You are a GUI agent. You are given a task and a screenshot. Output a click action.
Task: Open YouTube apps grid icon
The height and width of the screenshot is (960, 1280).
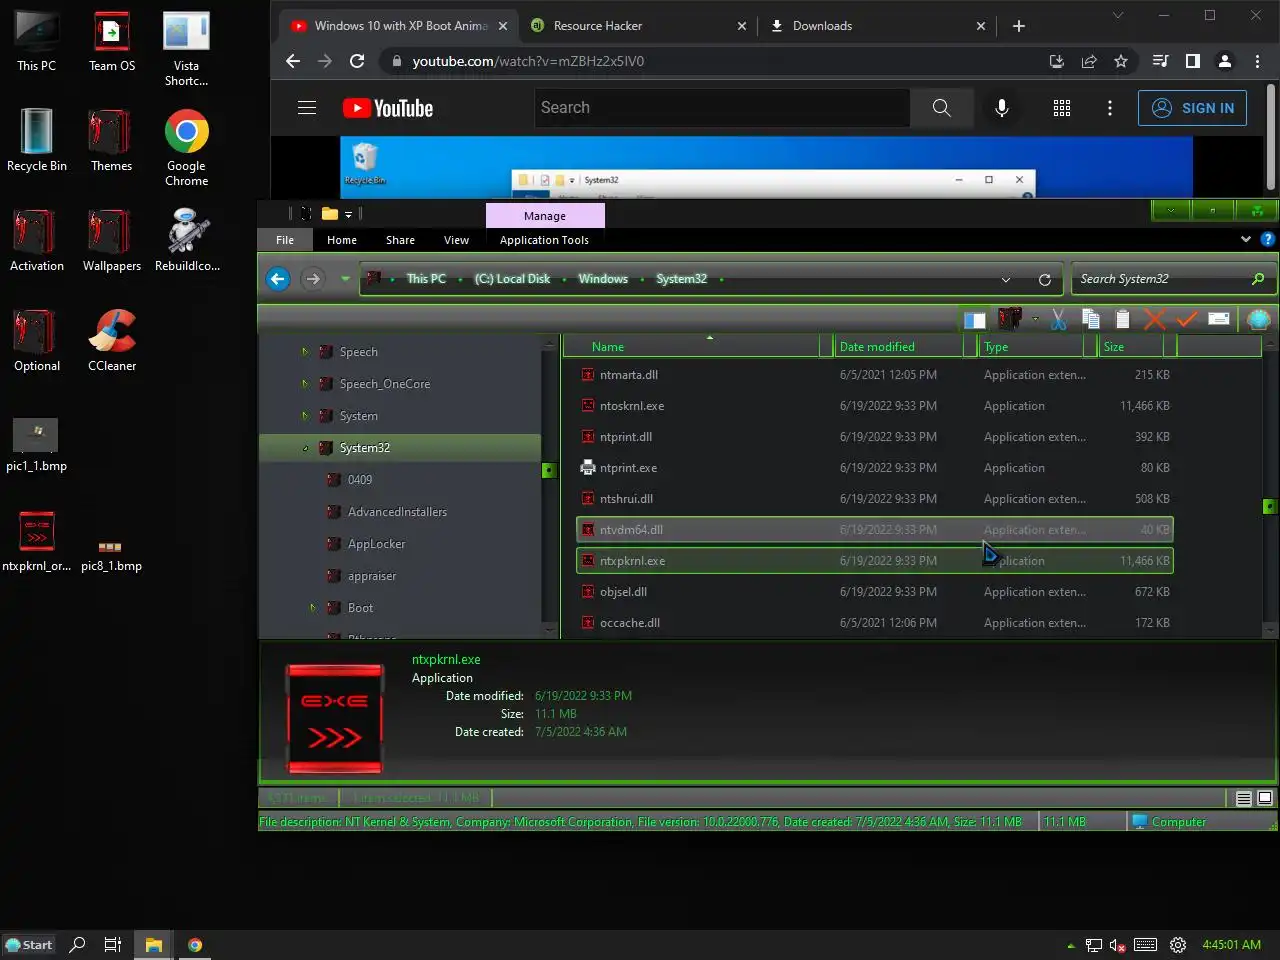[x=1062, y=108]
